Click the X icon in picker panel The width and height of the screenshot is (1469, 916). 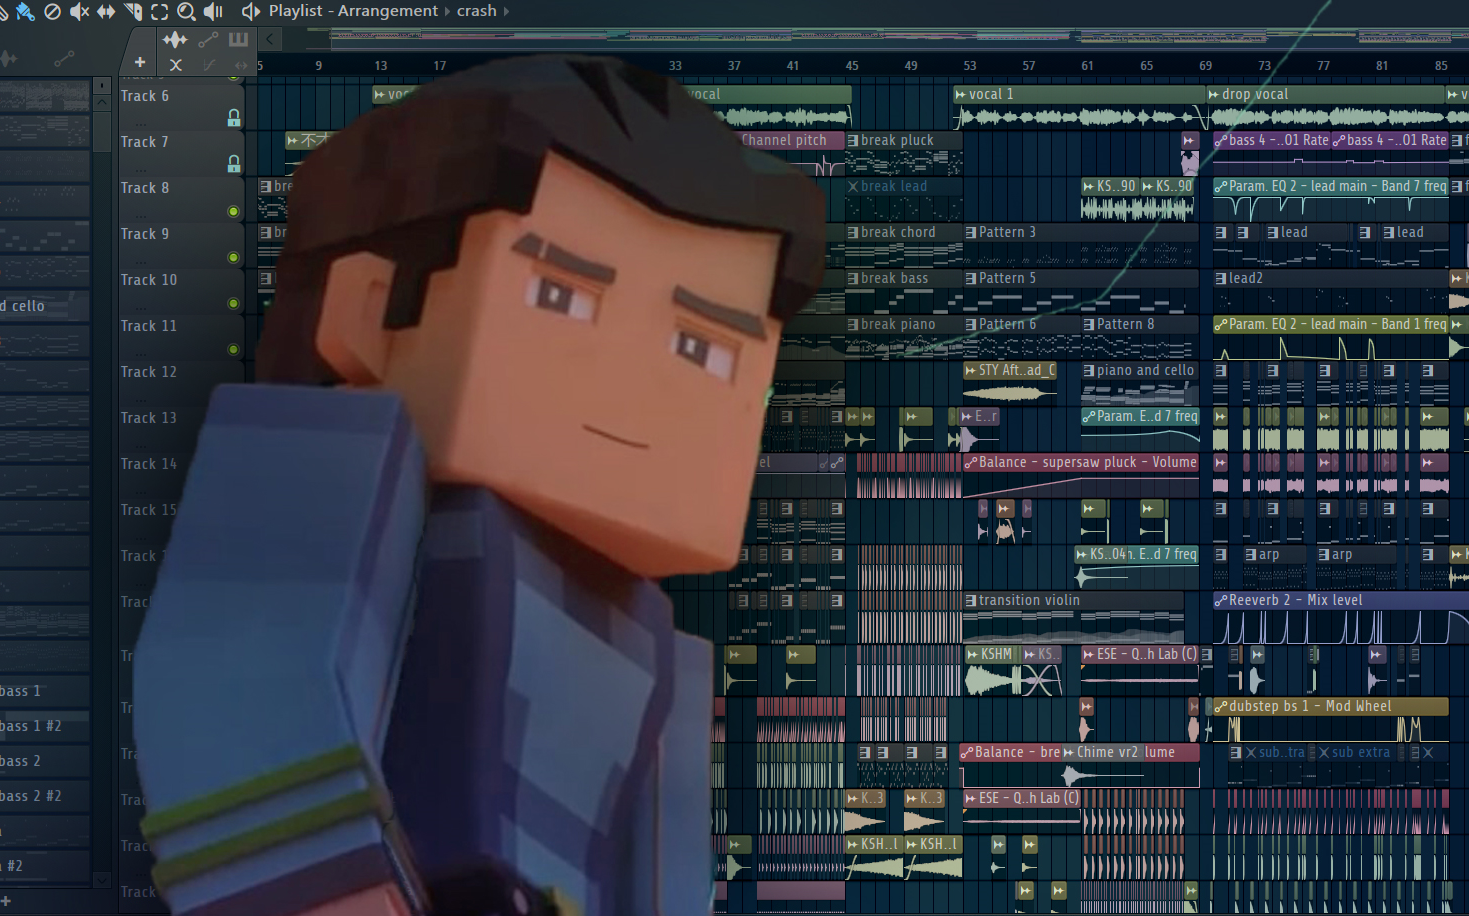pyautogui.click(x=176, y=65)
